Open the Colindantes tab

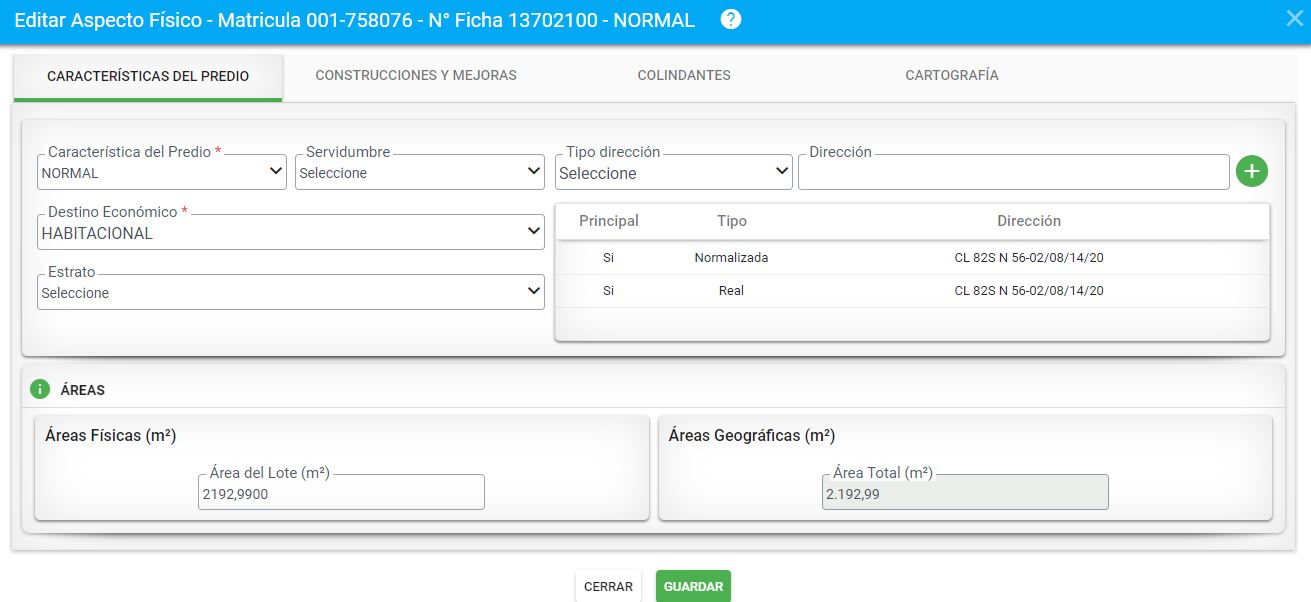click(x=684, y=75)
